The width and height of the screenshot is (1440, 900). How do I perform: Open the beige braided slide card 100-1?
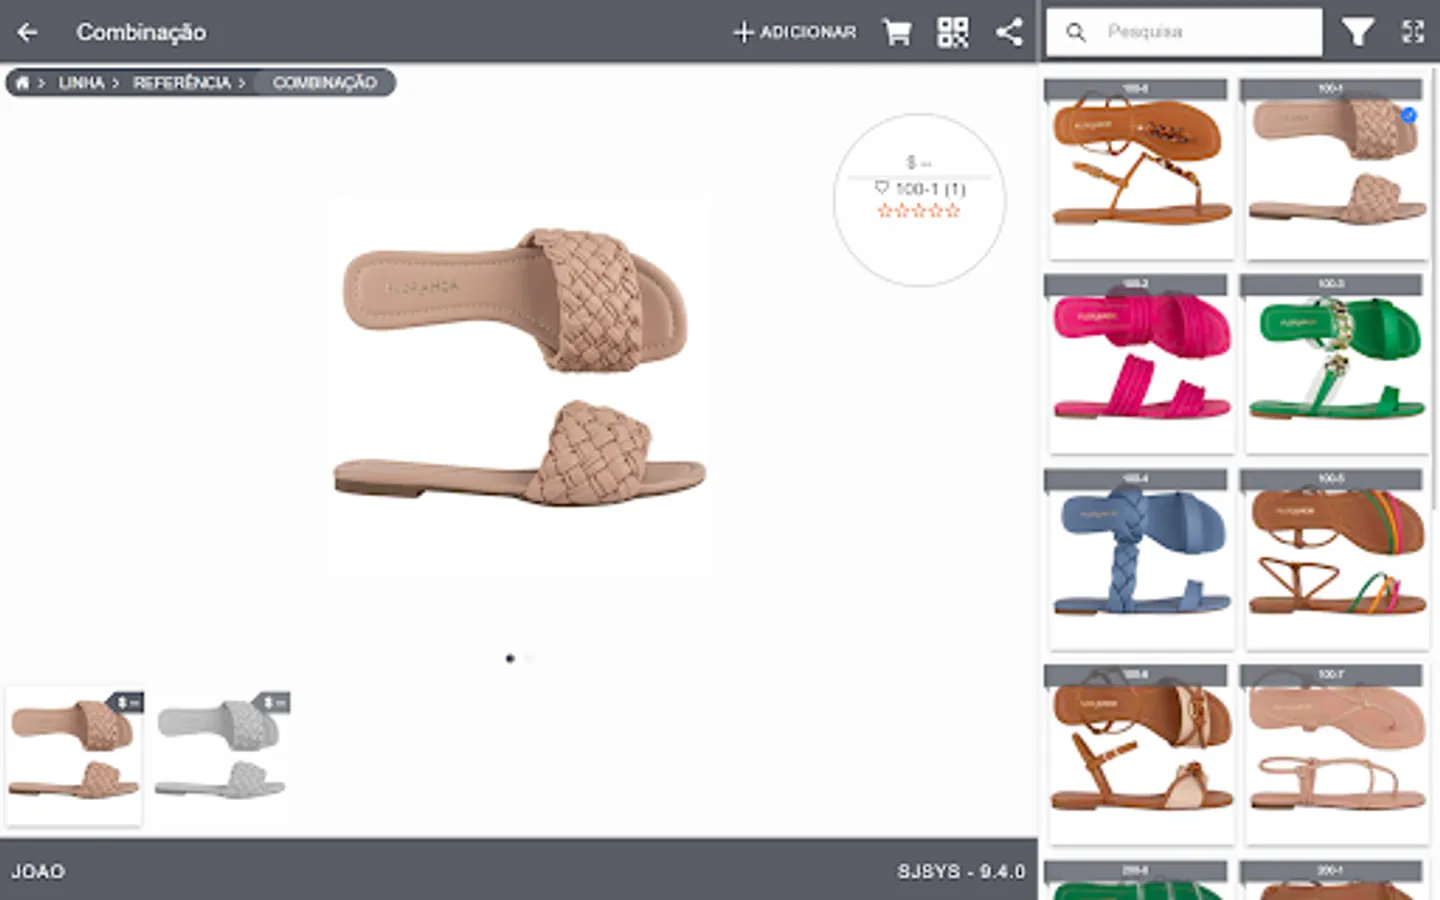point(1336,169)
